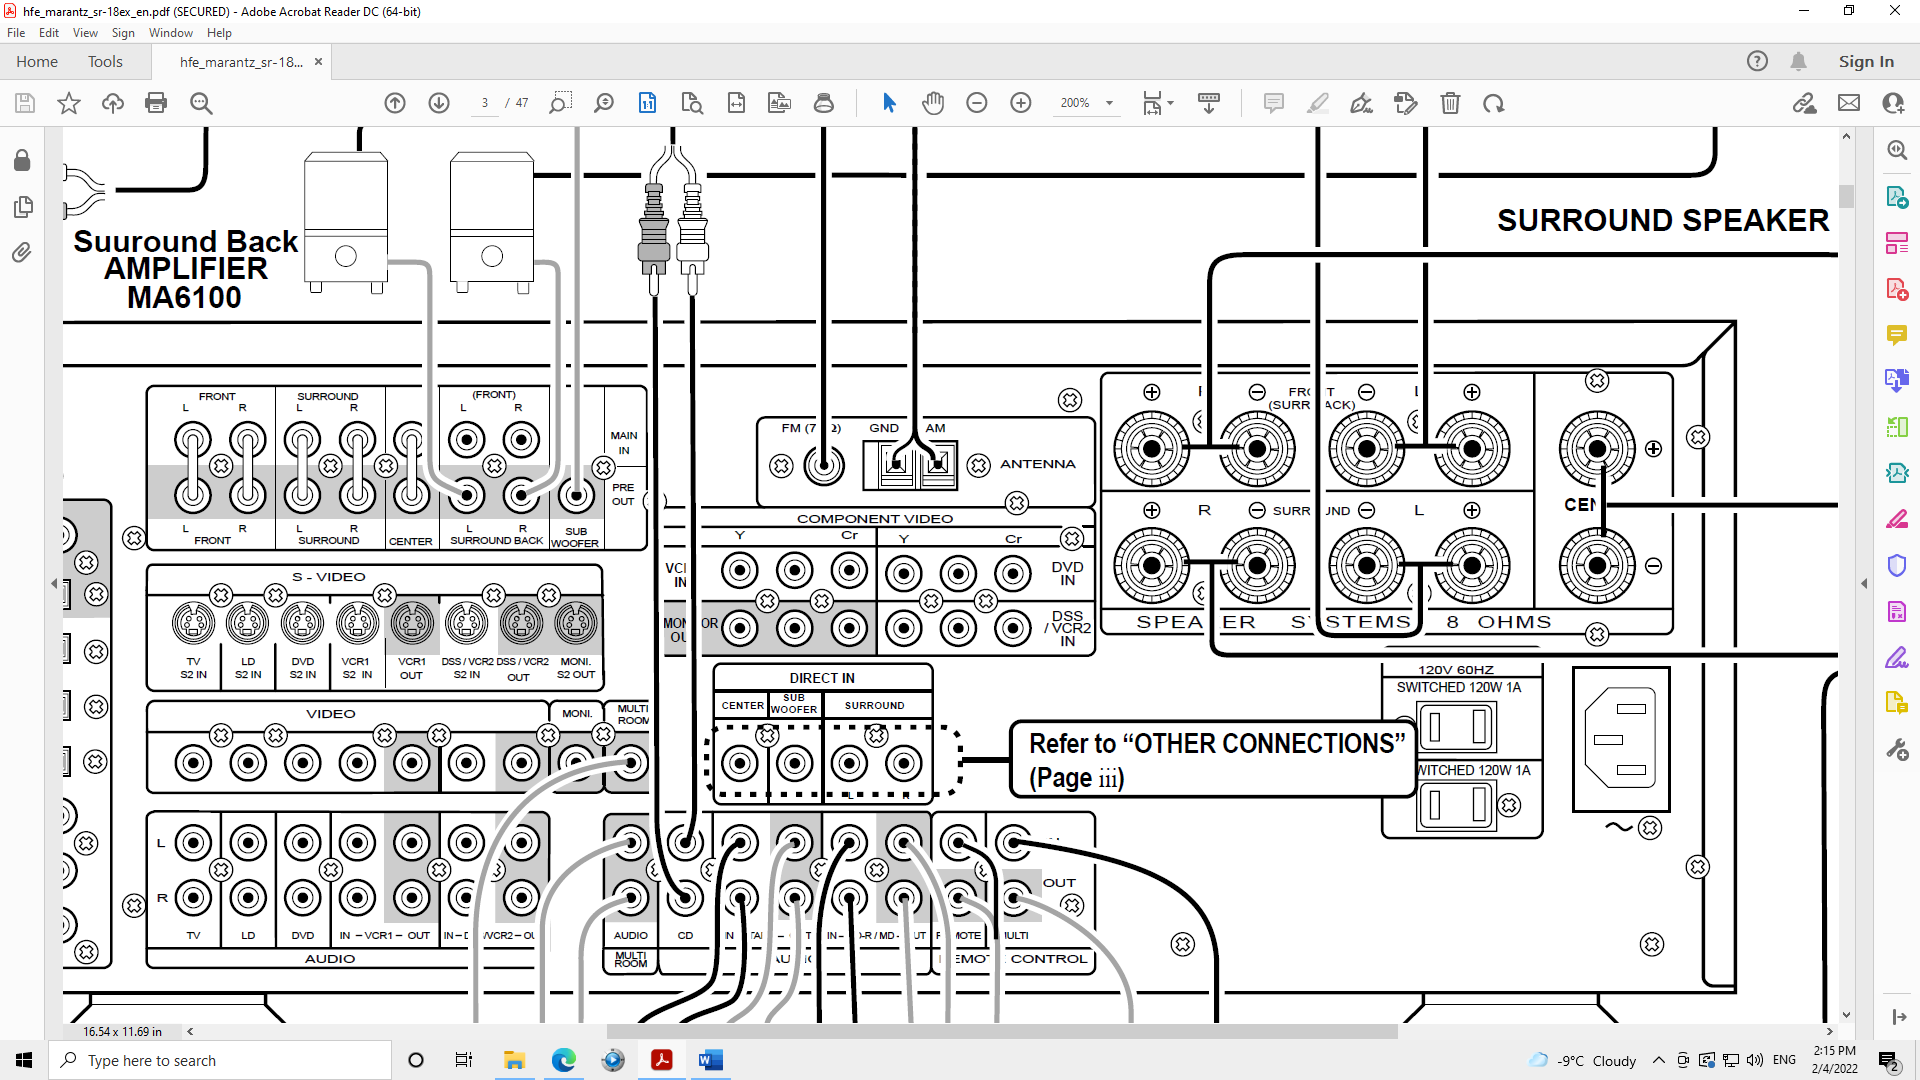1920x1080 pixels.
Task: Rotate the page view clockwise
Action: pos(1494,103)
